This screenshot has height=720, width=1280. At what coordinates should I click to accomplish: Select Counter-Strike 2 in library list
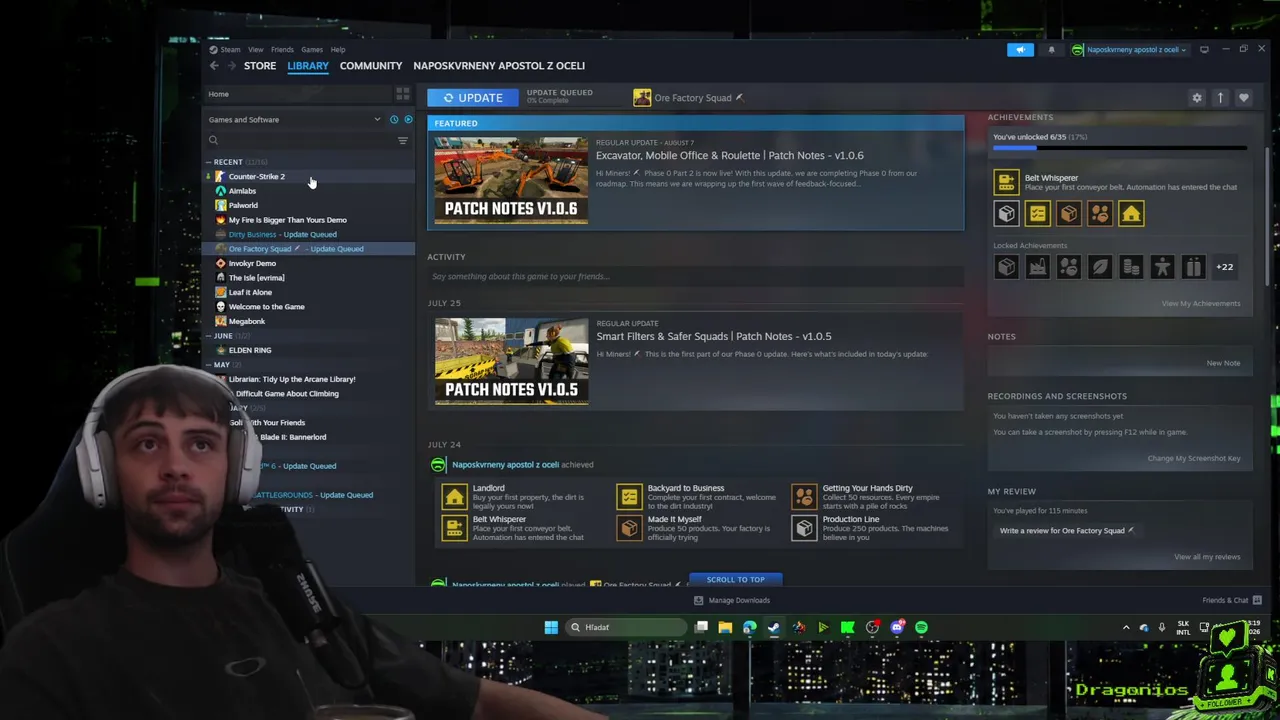pyautogui.click(x=256, y=177)
